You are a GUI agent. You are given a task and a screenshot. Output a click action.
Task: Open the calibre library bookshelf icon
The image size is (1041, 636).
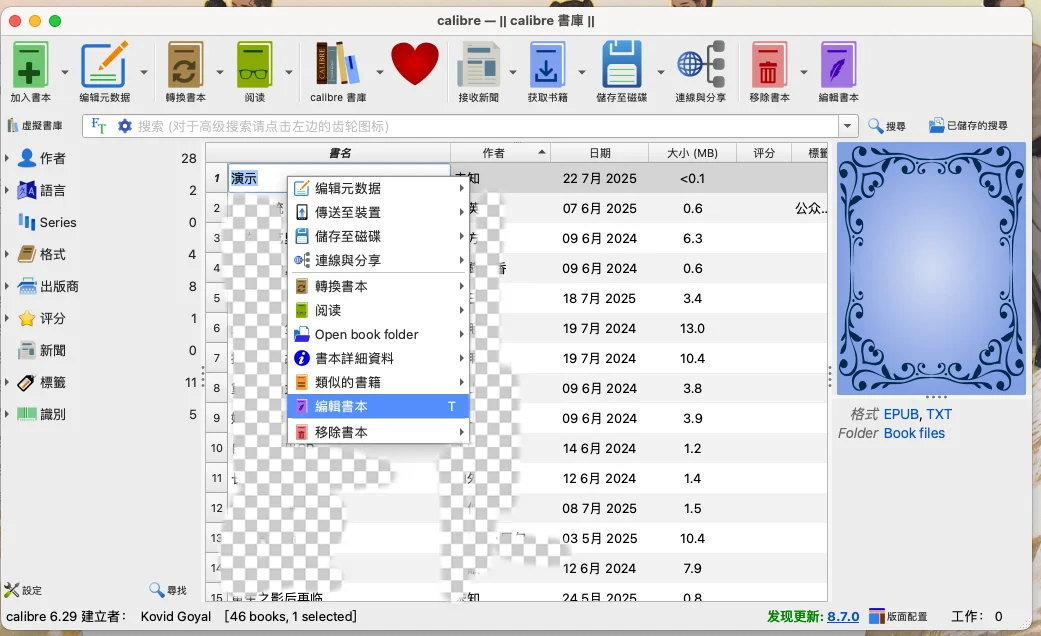point(337,64)
